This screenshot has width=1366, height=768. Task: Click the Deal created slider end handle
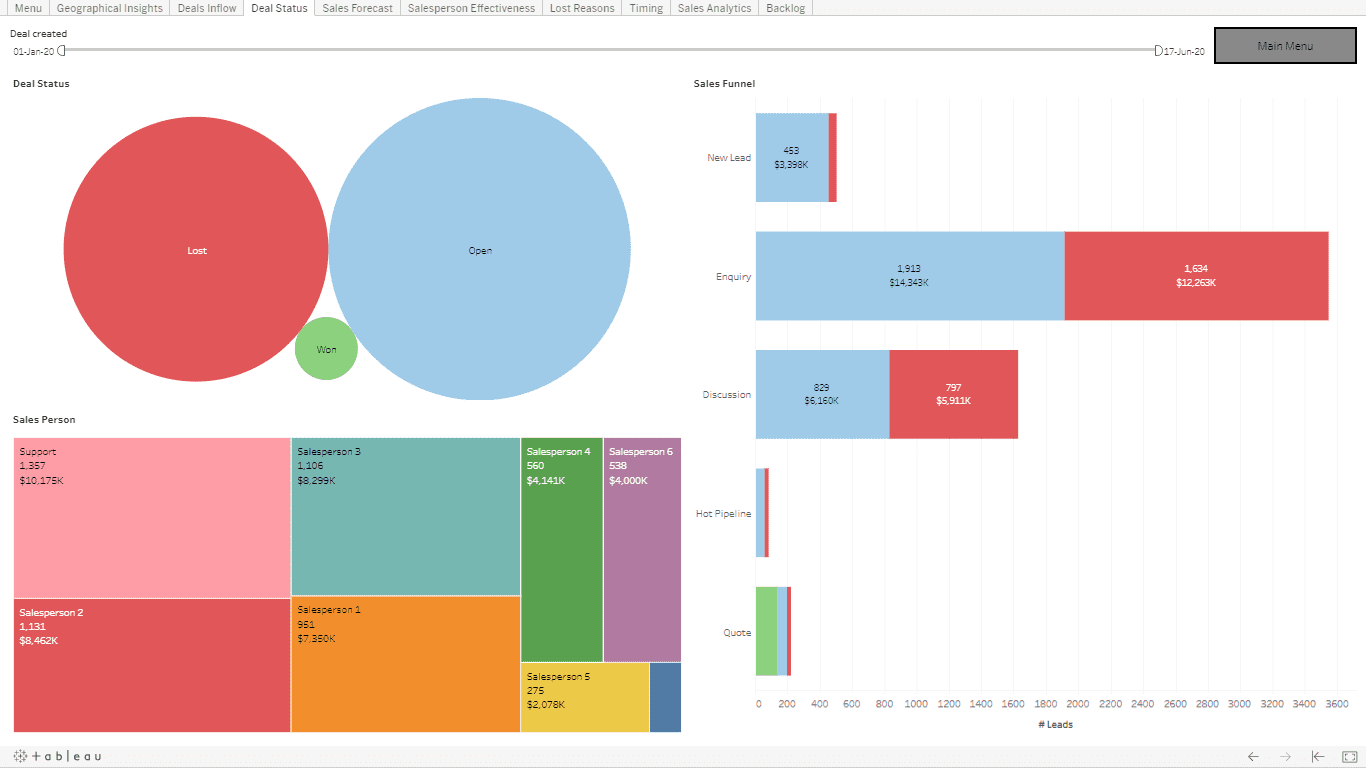click(1158, 50)
